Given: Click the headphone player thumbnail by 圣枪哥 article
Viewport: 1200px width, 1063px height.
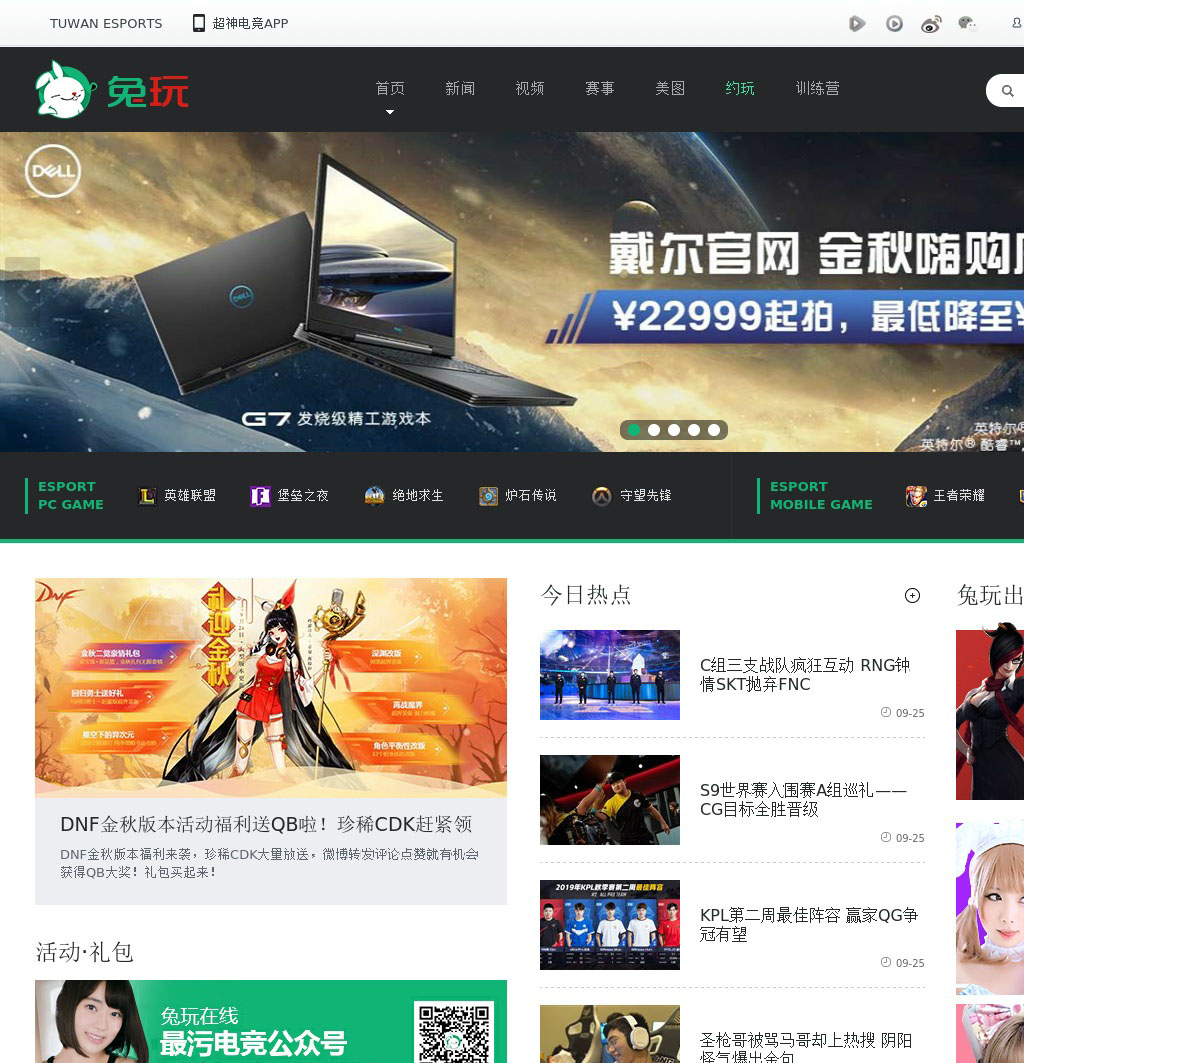Looking at the screenshot, I should pyautogui.click(x=610, y=1034).
